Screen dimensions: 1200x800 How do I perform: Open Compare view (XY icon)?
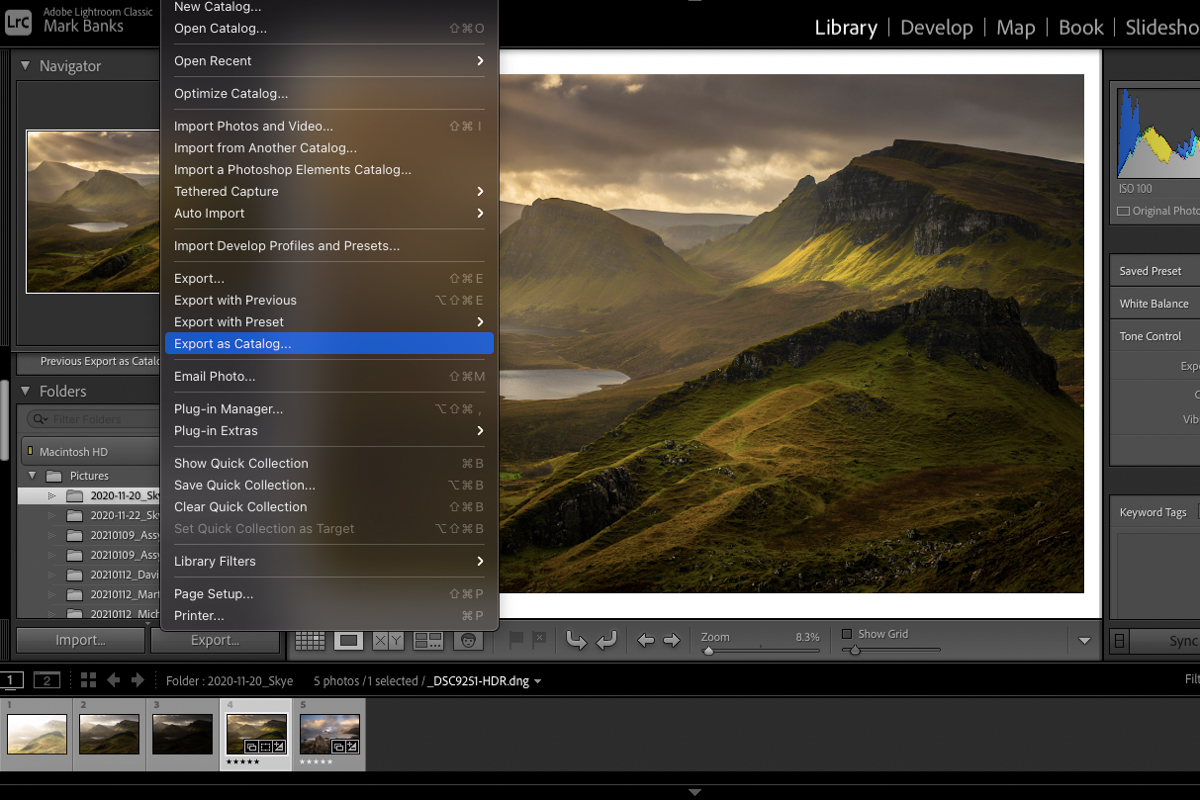pyautogui.click(x=388, y=641)
